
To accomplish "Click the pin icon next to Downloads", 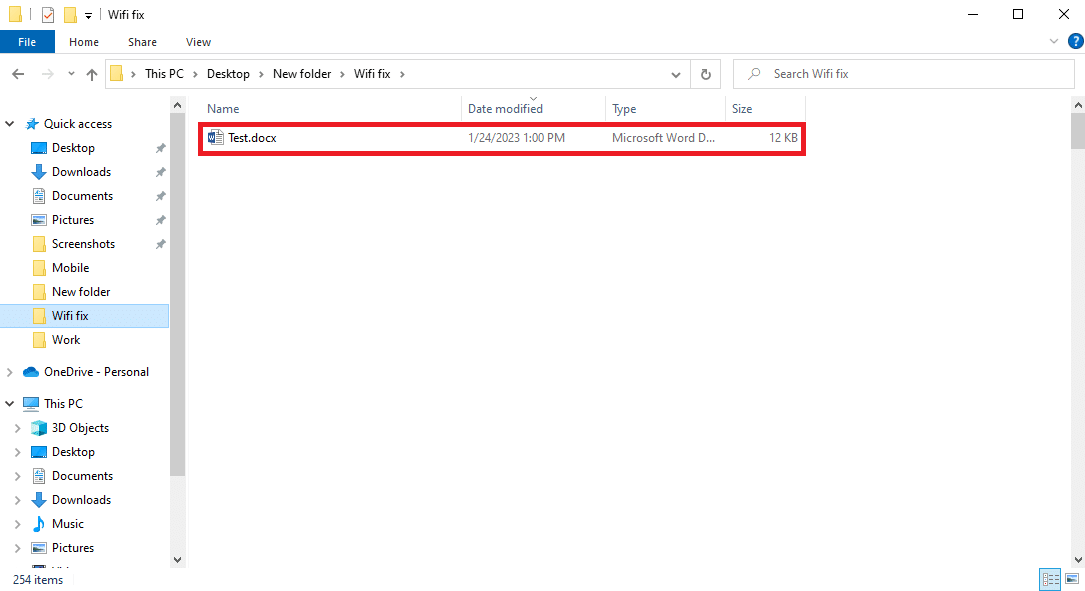I will 161,172.
